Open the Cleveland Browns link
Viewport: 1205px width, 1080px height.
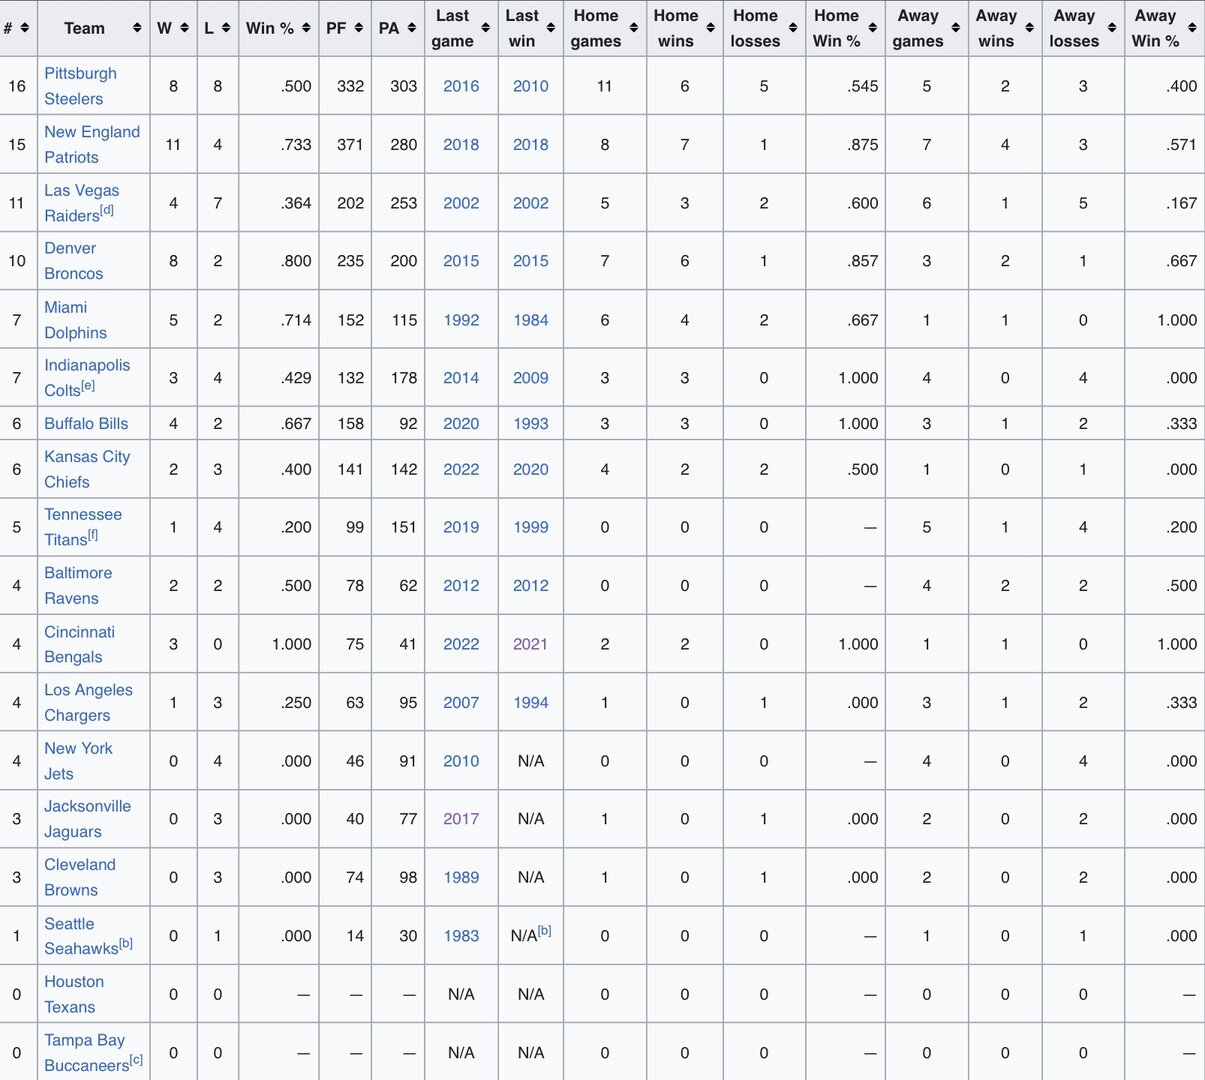coord(80,877)
